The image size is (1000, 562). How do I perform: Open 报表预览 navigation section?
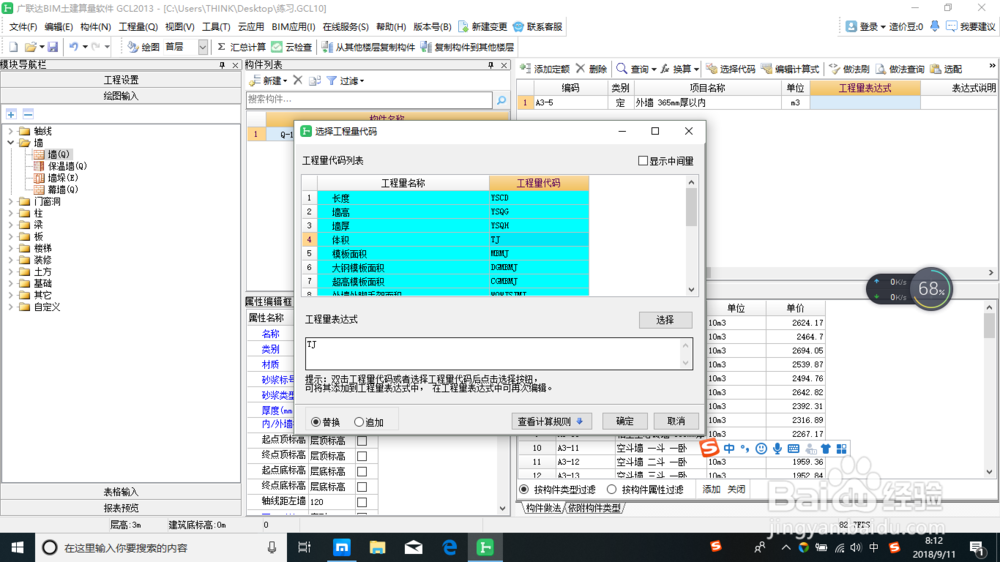click(121, 508)
